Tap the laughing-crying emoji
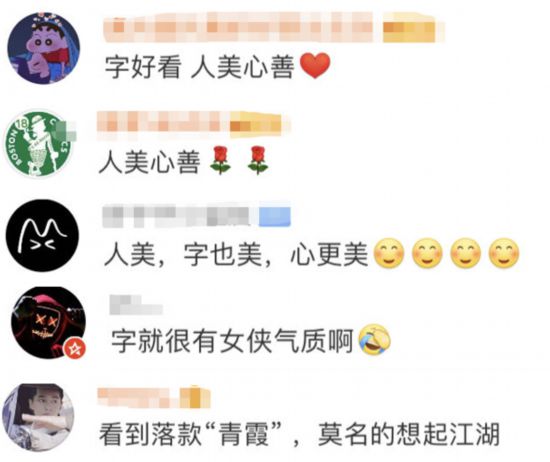Image resolution: width=550 pixels, height=462 pixels. click(375, 339)
